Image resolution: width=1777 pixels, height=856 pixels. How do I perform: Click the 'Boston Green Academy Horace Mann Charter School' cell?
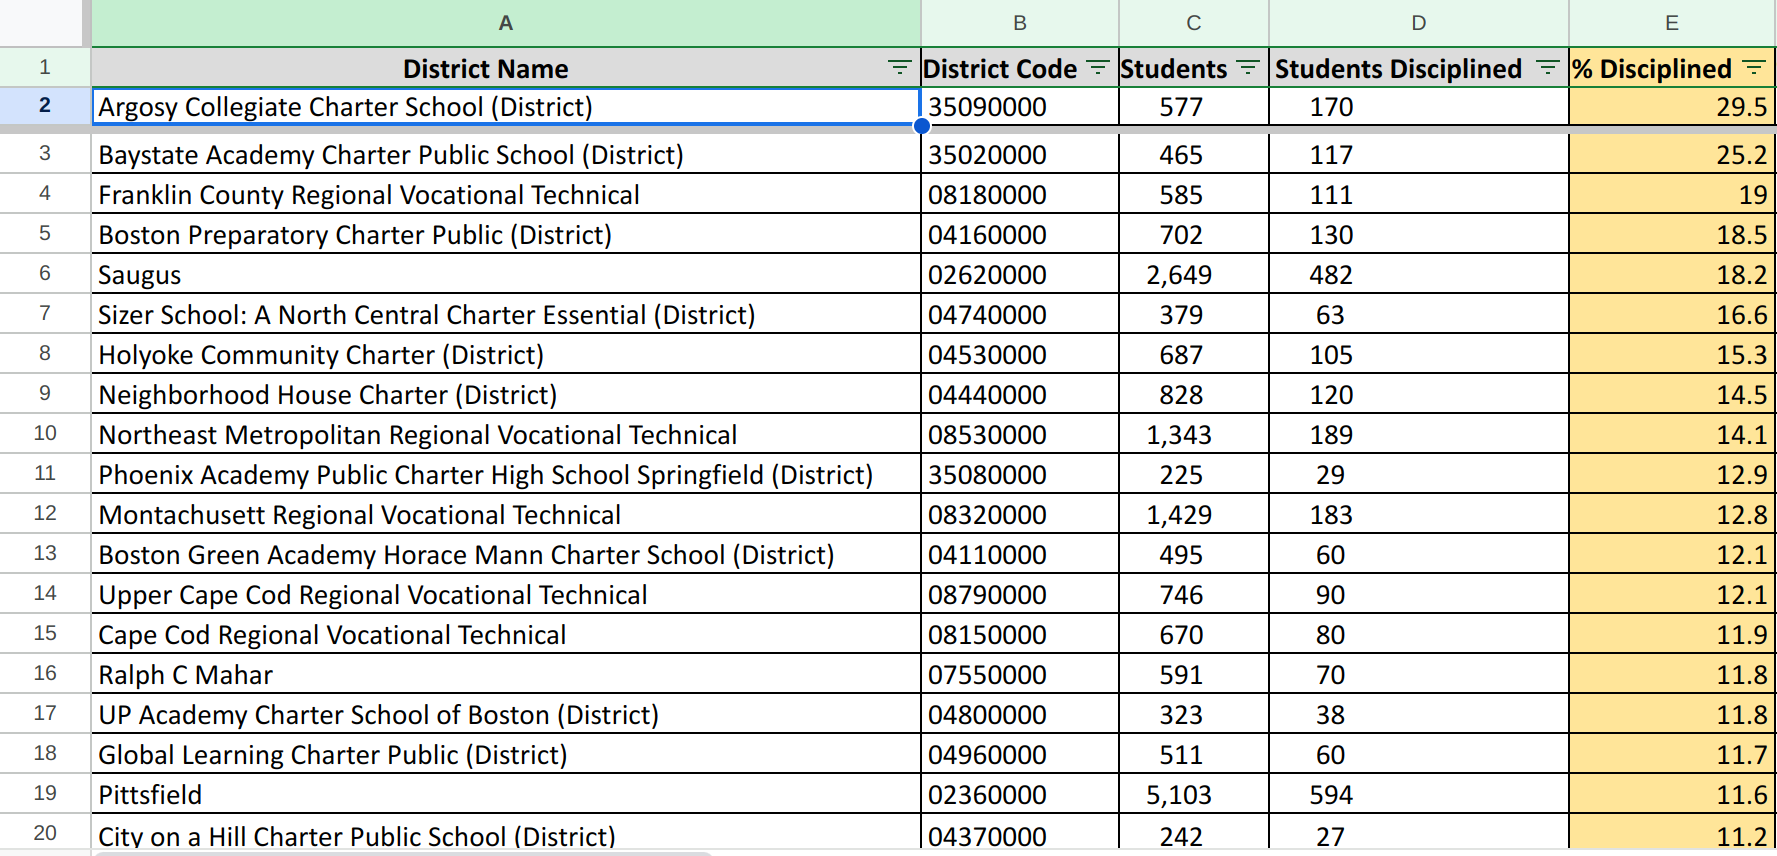click(506, 554)
